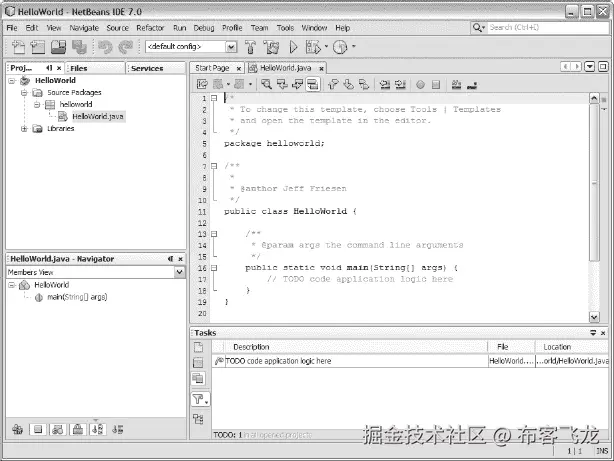Select main(String[] args) in Navigator
The width and height of the screenshot is (614, 461).
point(77,297)
